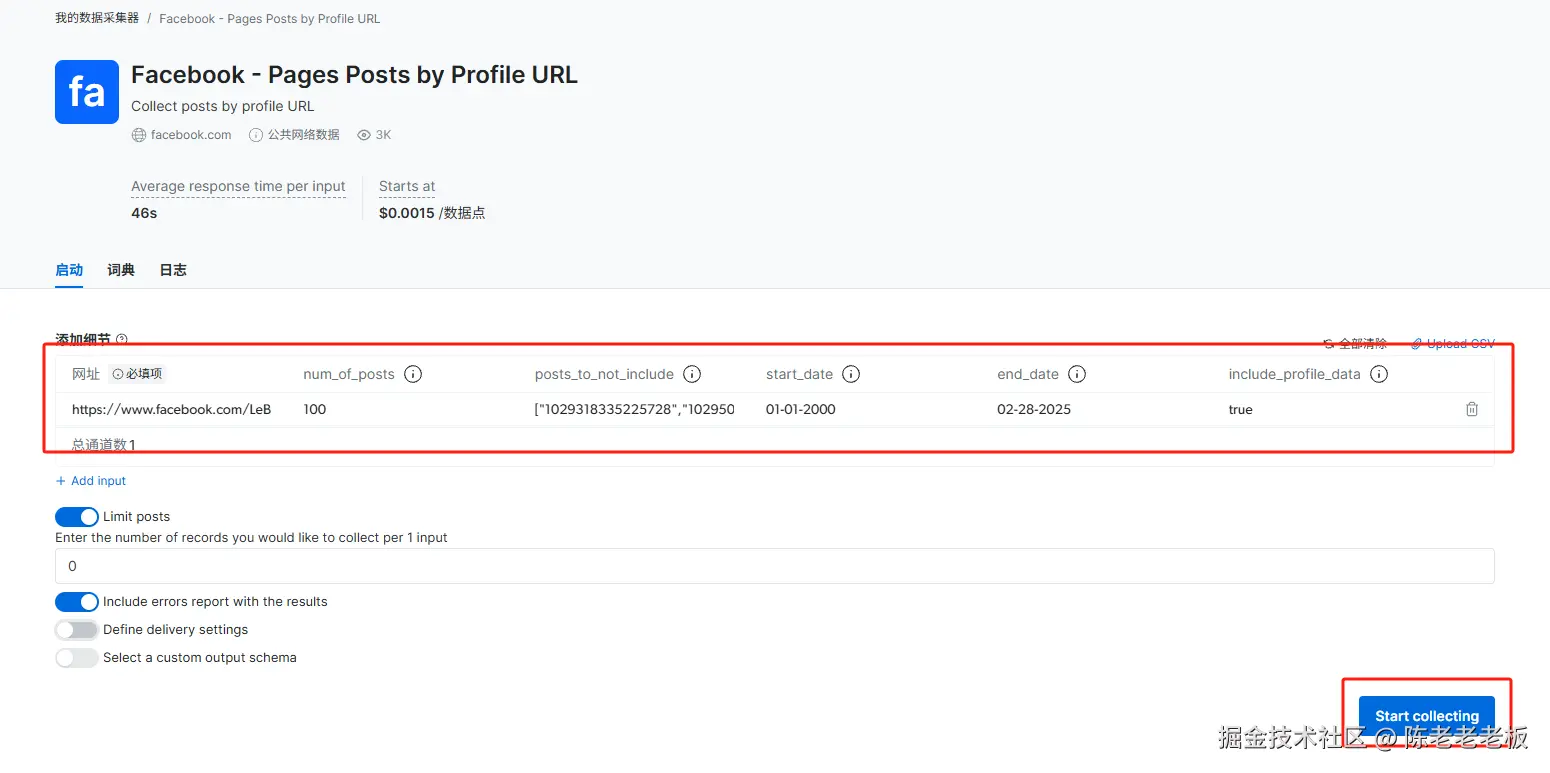1550x773 pixels.
Task: Switch to the 词典 tab
Action: 121,270
